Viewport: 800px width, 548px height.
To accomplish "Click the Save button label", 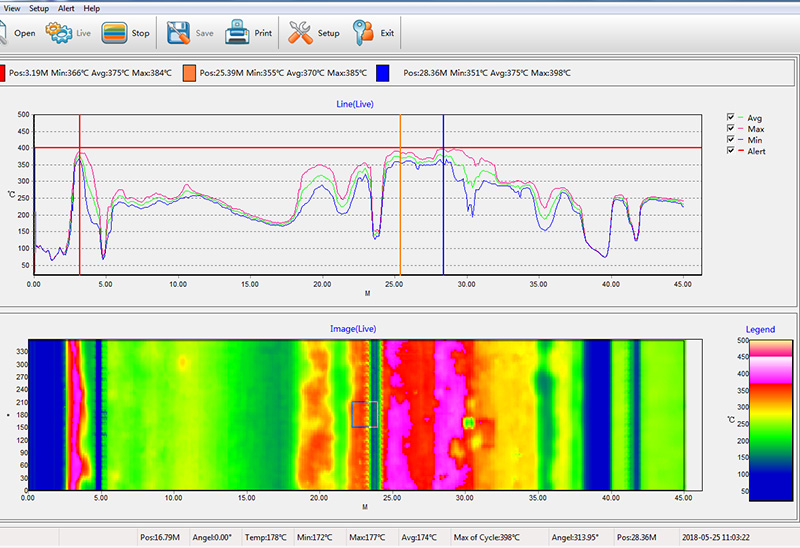I will 205,33.
